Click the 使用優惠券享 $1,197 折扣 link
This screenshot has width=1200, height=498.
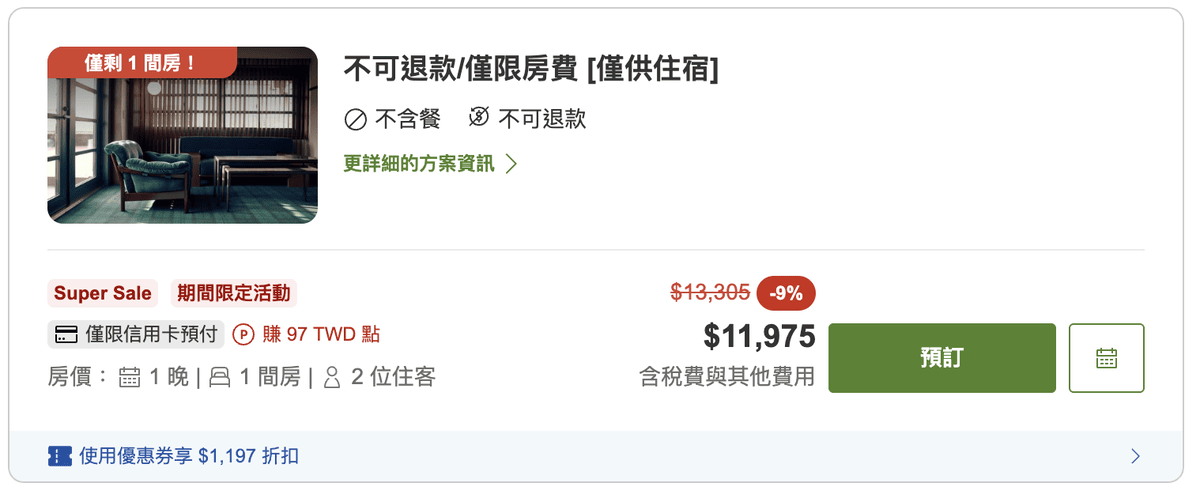(x=189, y=456)
